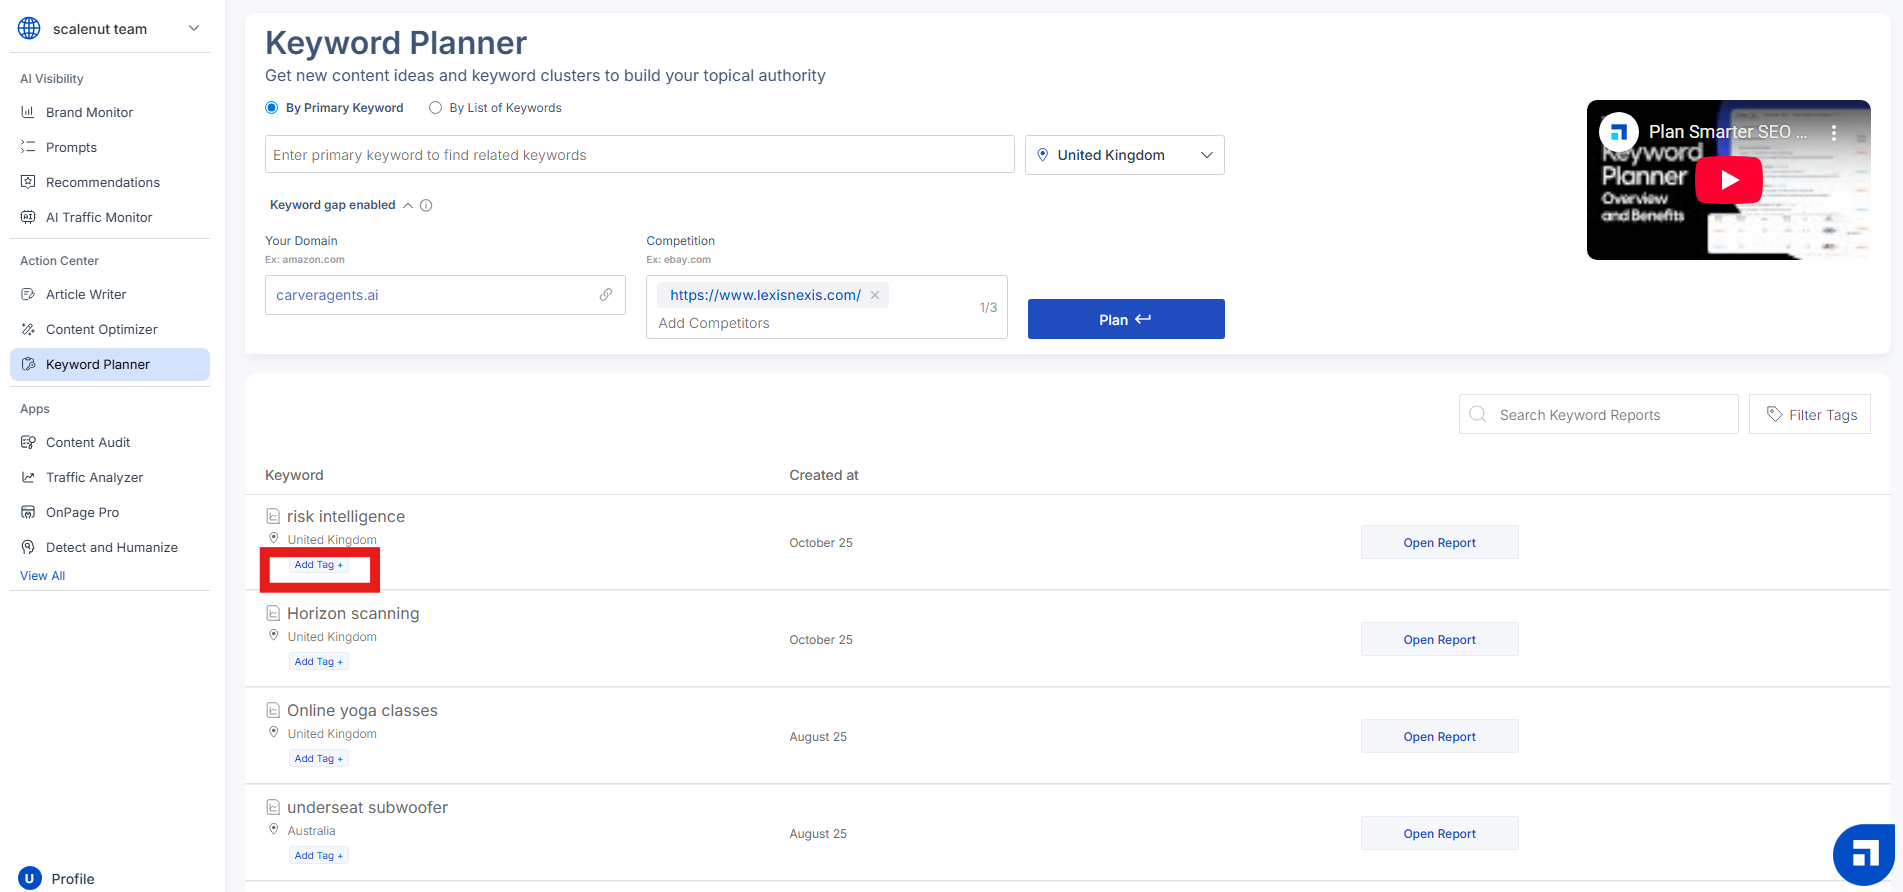Click Add Tag under Online yoga classes
Screen dimensions: 1903x892
pos(318,759)
